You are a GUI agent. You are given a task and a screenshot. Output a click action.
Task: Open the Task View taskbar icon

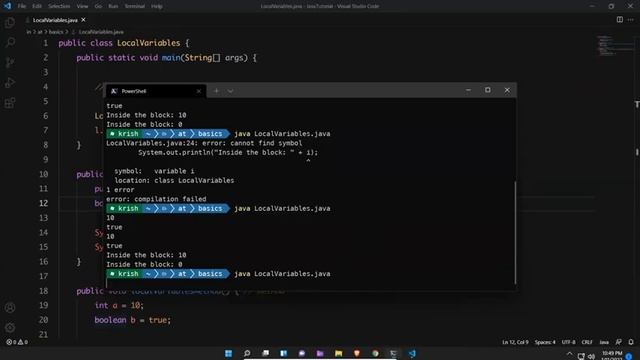click(x=265, y=353)
